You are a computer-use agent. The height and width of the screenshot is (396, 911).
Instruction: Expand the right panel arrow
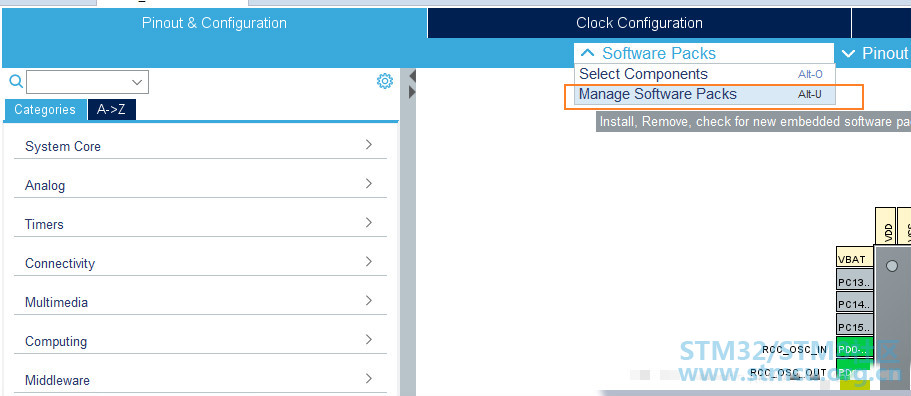(413, 92)
